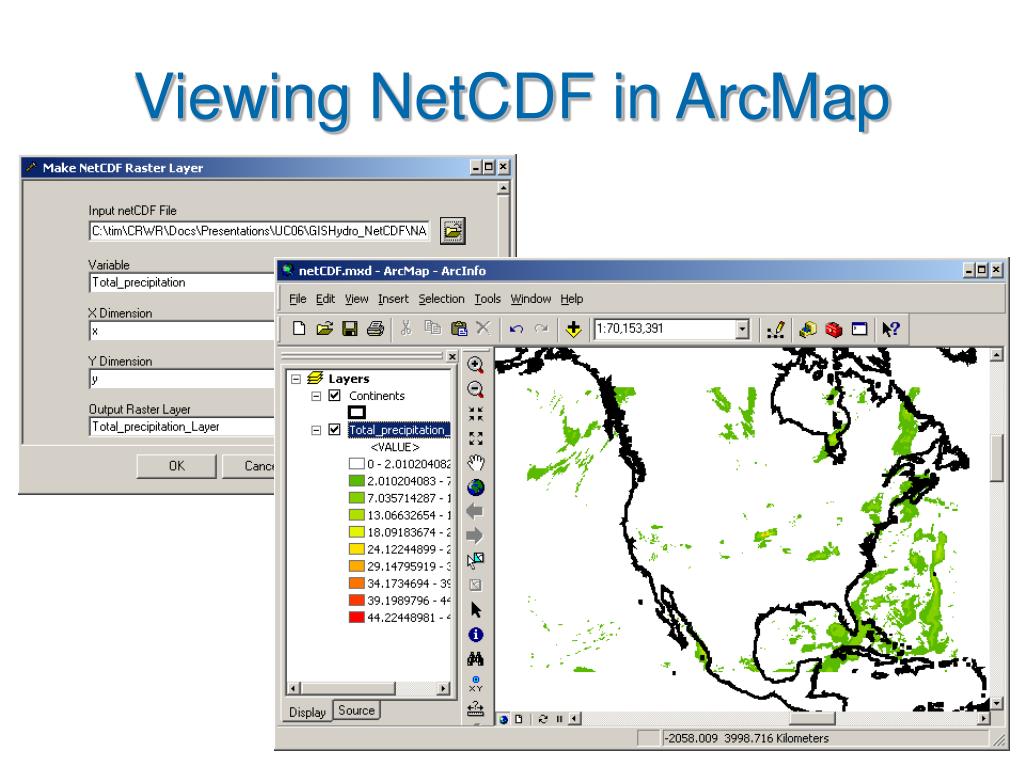Click OK in NetCDF dialog
Image resolution: width=1024 pixels, height=768 pixels.
pyautogui.click(x=176, y=466)
